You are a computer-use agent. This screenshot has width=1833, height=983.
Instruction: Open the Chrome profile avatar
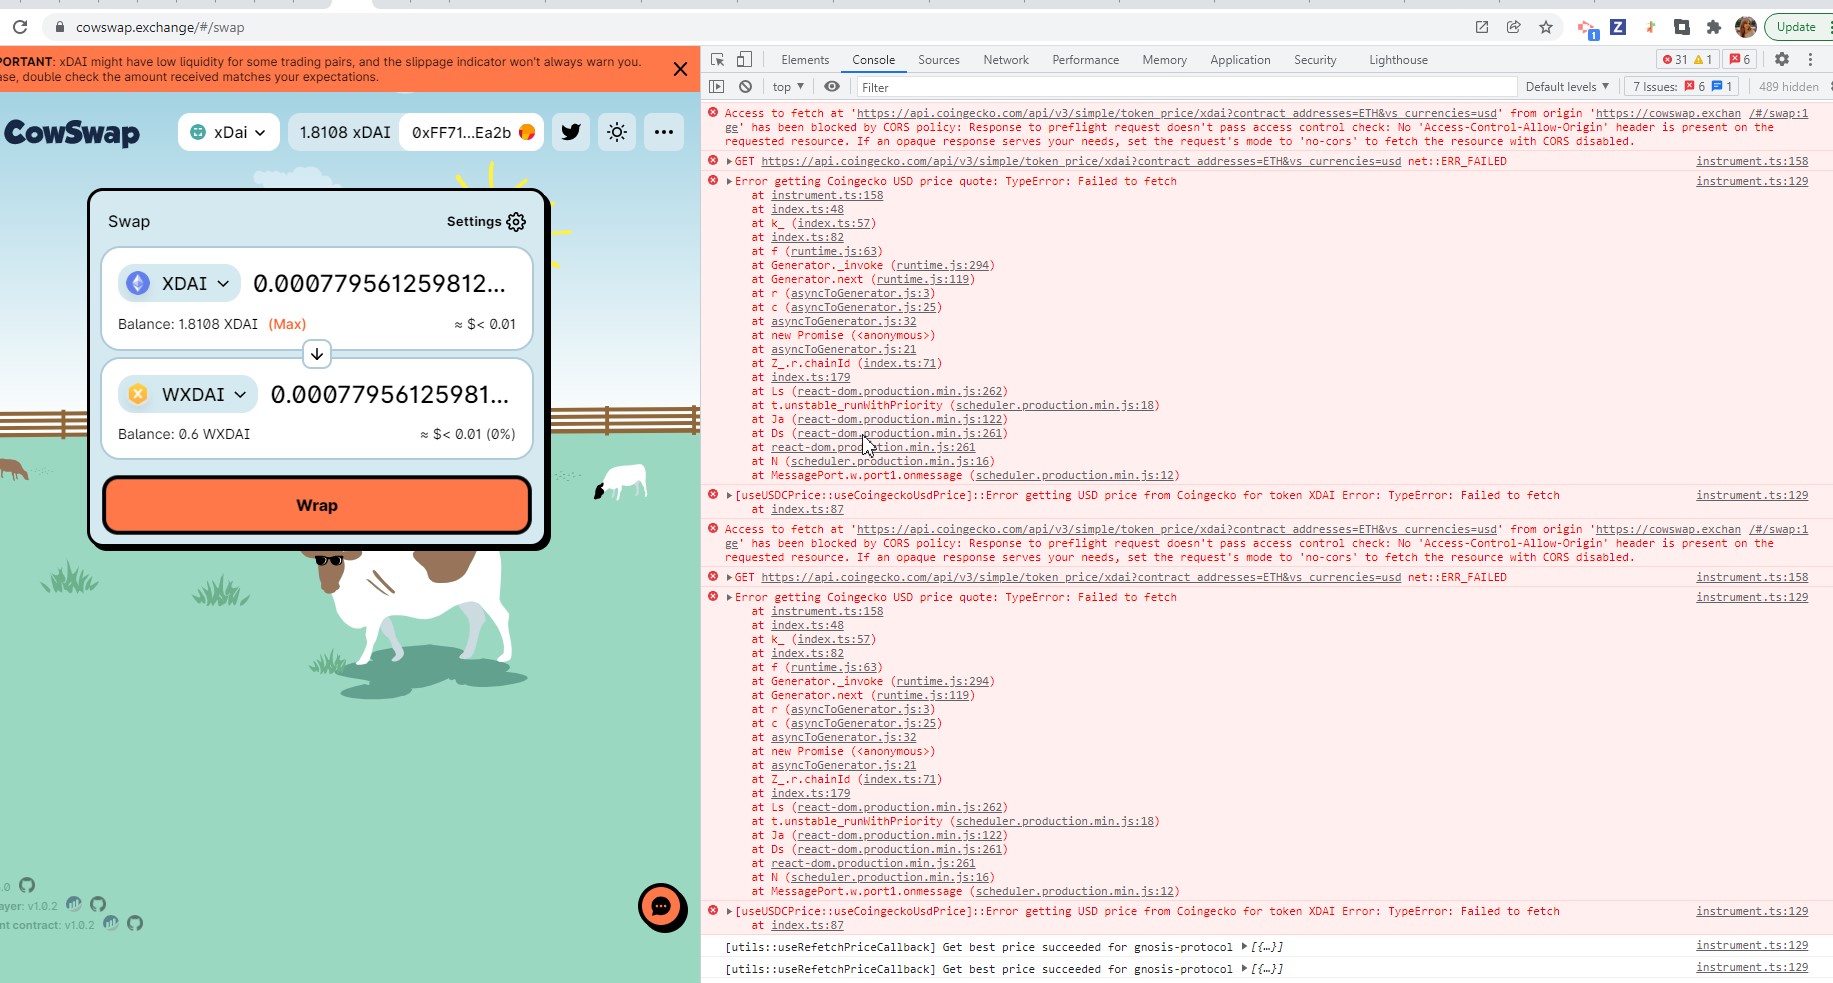pos(1746,27)
